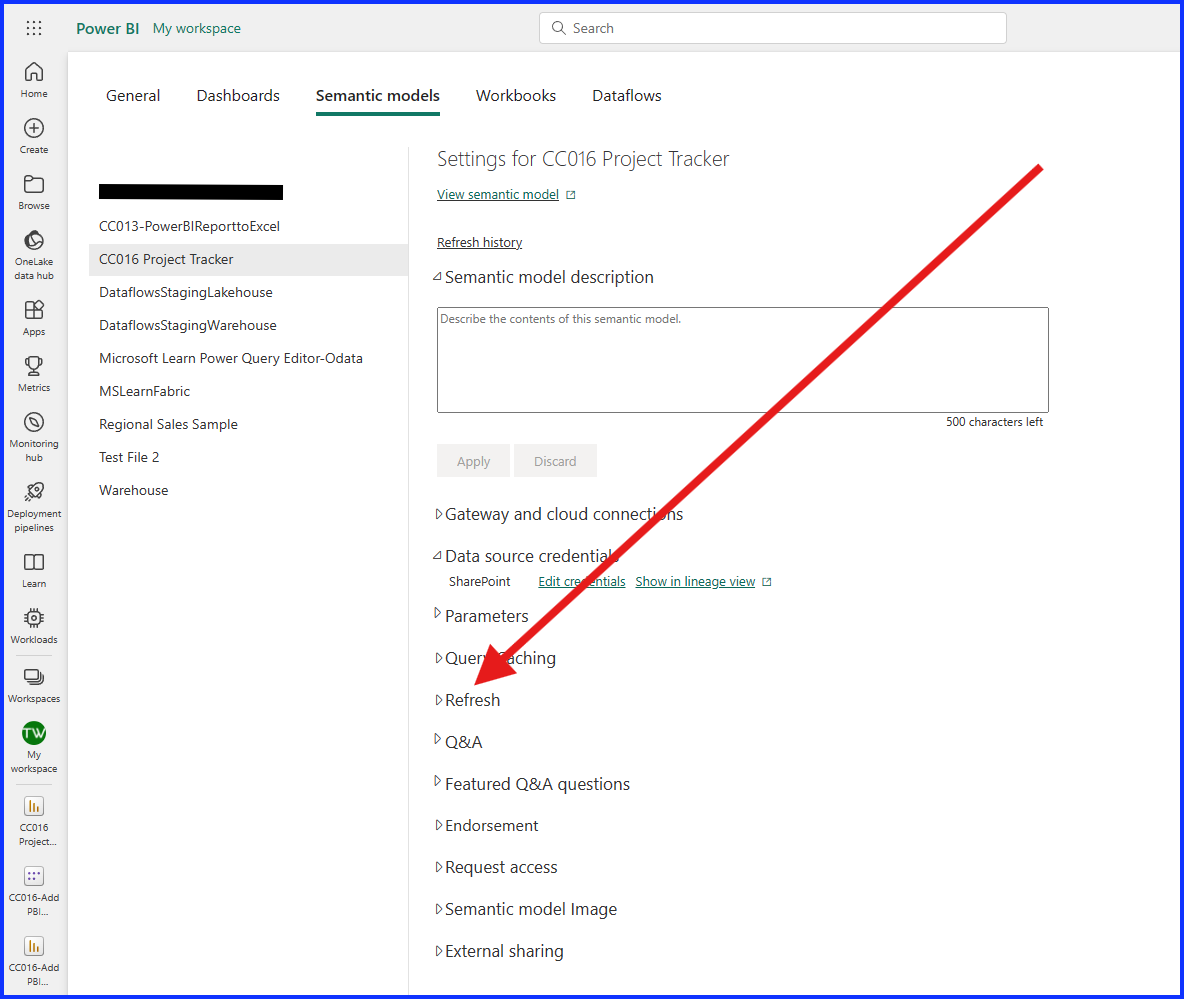Select DataflowsStagingLakehouse model
This screenshot has height=999, width=1184.
pos(186,292)
